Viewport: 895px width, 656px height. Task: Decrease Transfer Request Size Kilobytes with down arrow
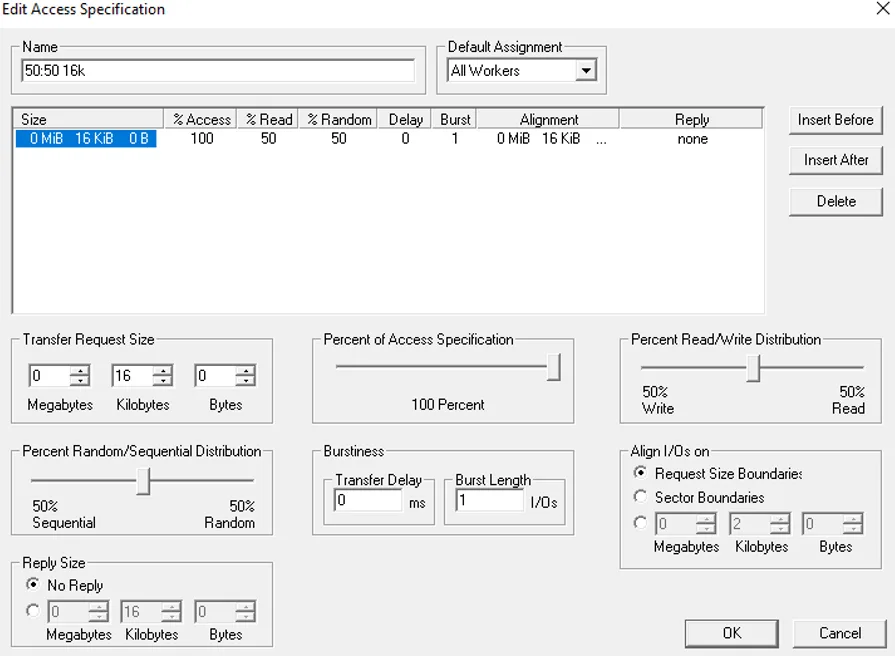pyautogui.click(x=163, y=381)
